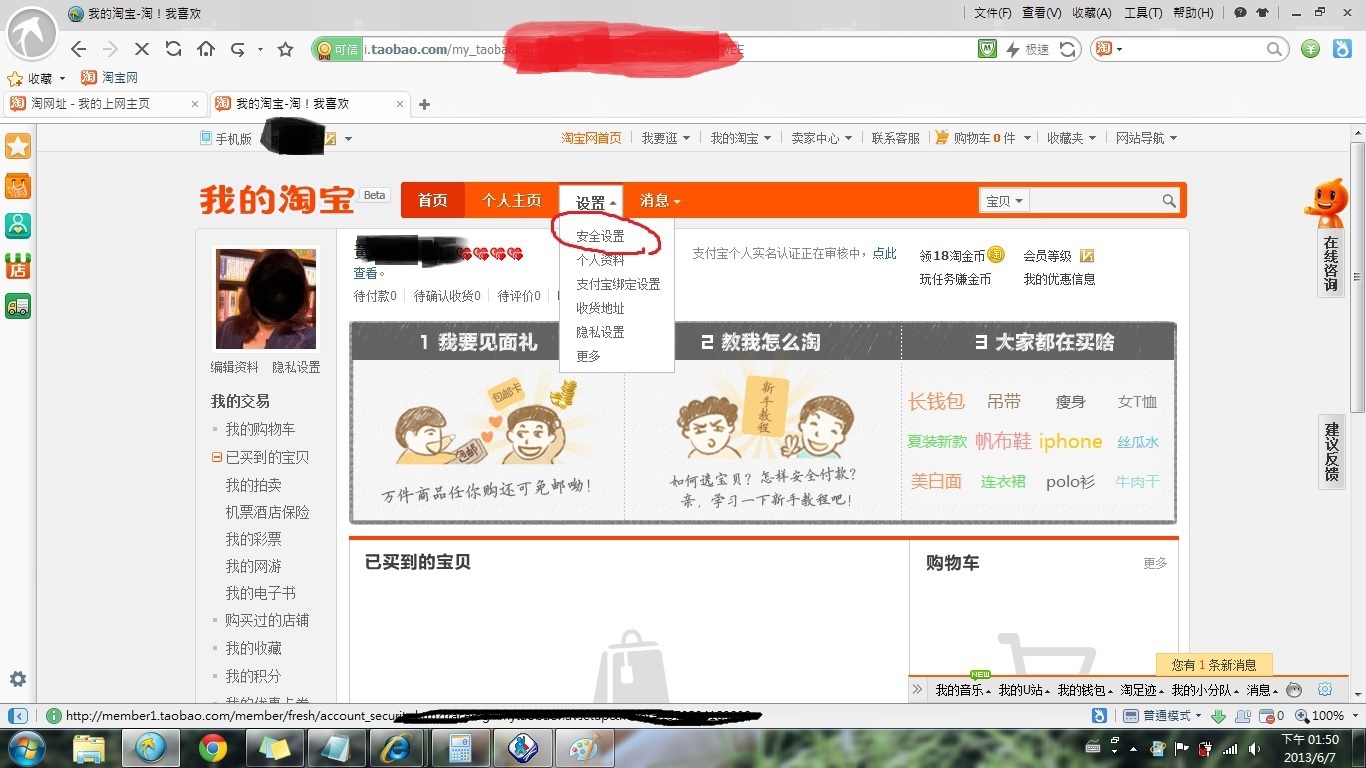
Task: Open a new tab with the plus button
Action: 424,104
